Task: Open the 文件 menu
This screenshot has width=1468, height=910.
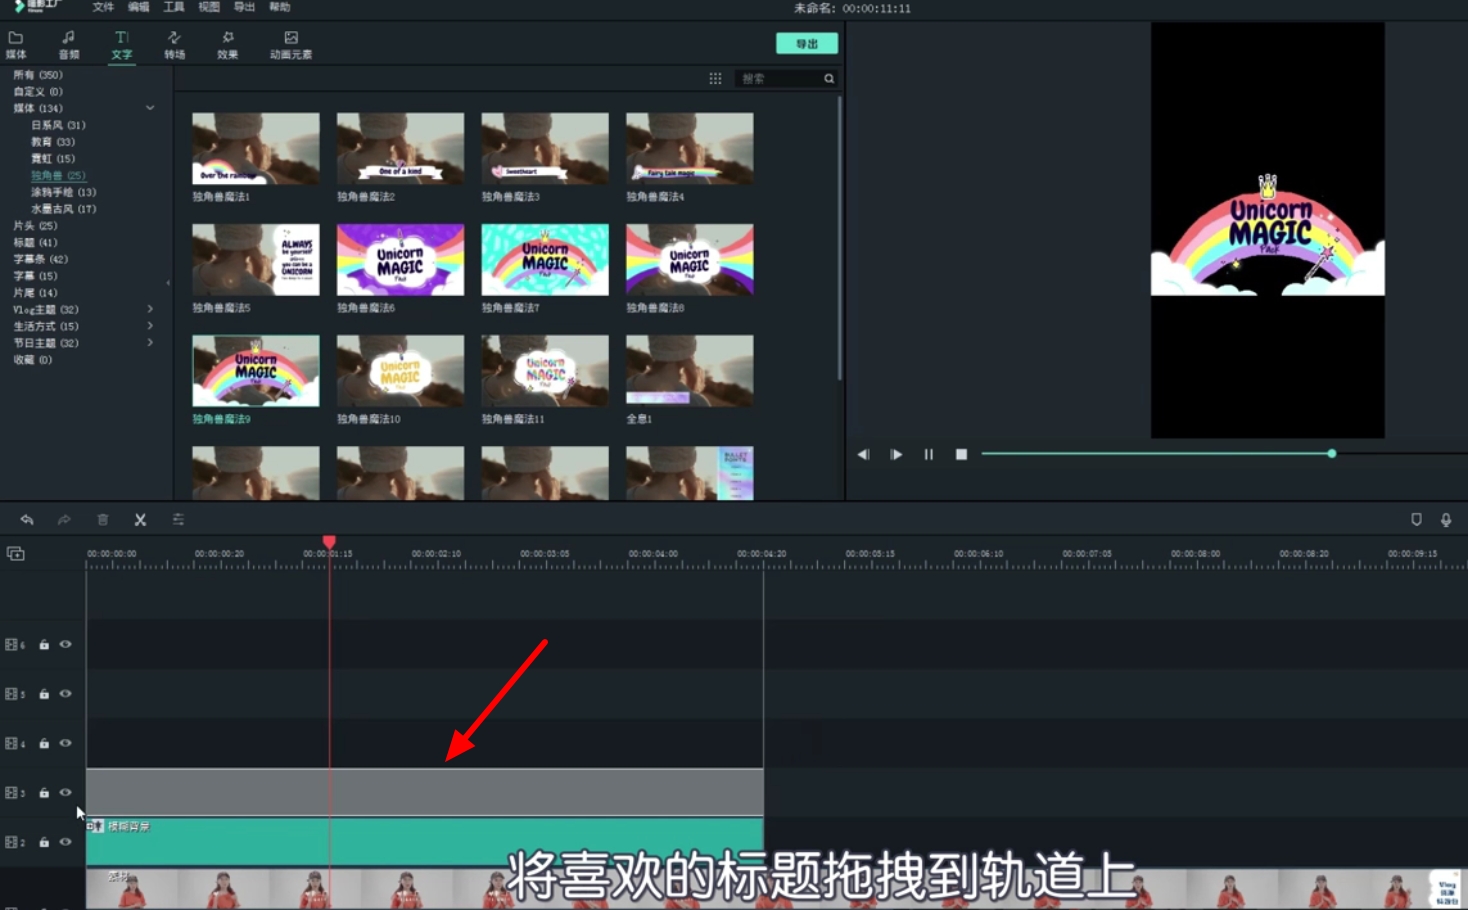Action: pos(103,7)
